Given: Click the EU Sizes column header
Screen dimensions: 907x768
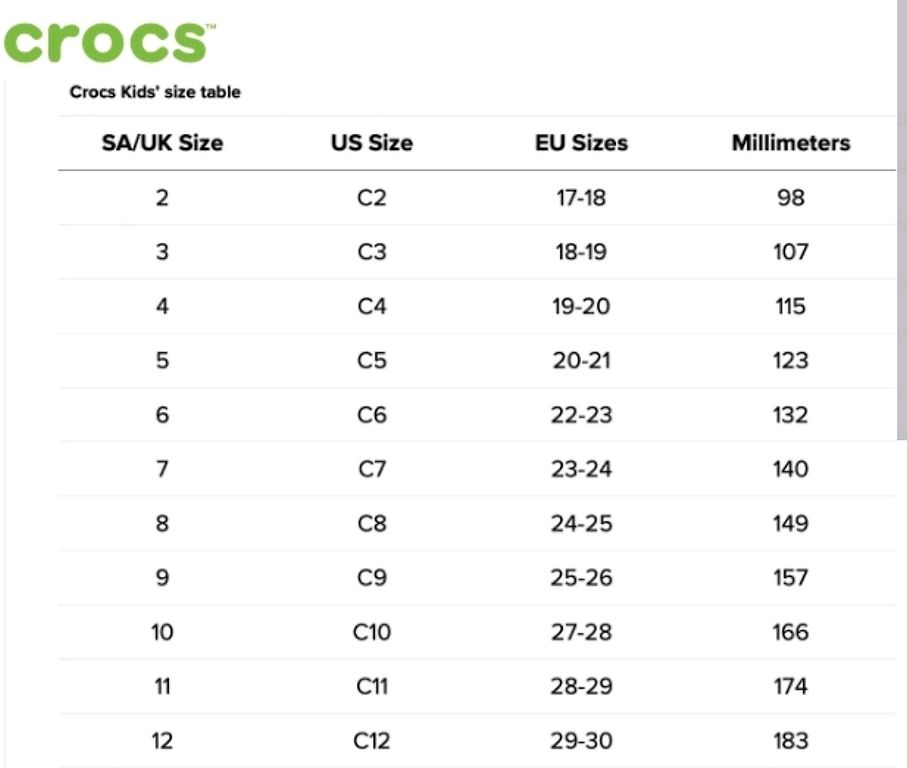Looking at the screenshot, I should (581, 143).
